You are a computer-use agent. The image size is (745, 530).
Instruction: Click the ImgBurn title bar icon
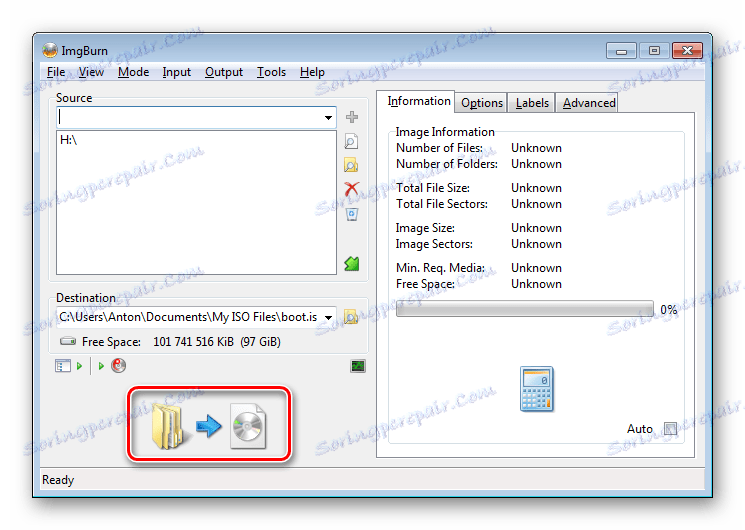(x=49, y=50)
